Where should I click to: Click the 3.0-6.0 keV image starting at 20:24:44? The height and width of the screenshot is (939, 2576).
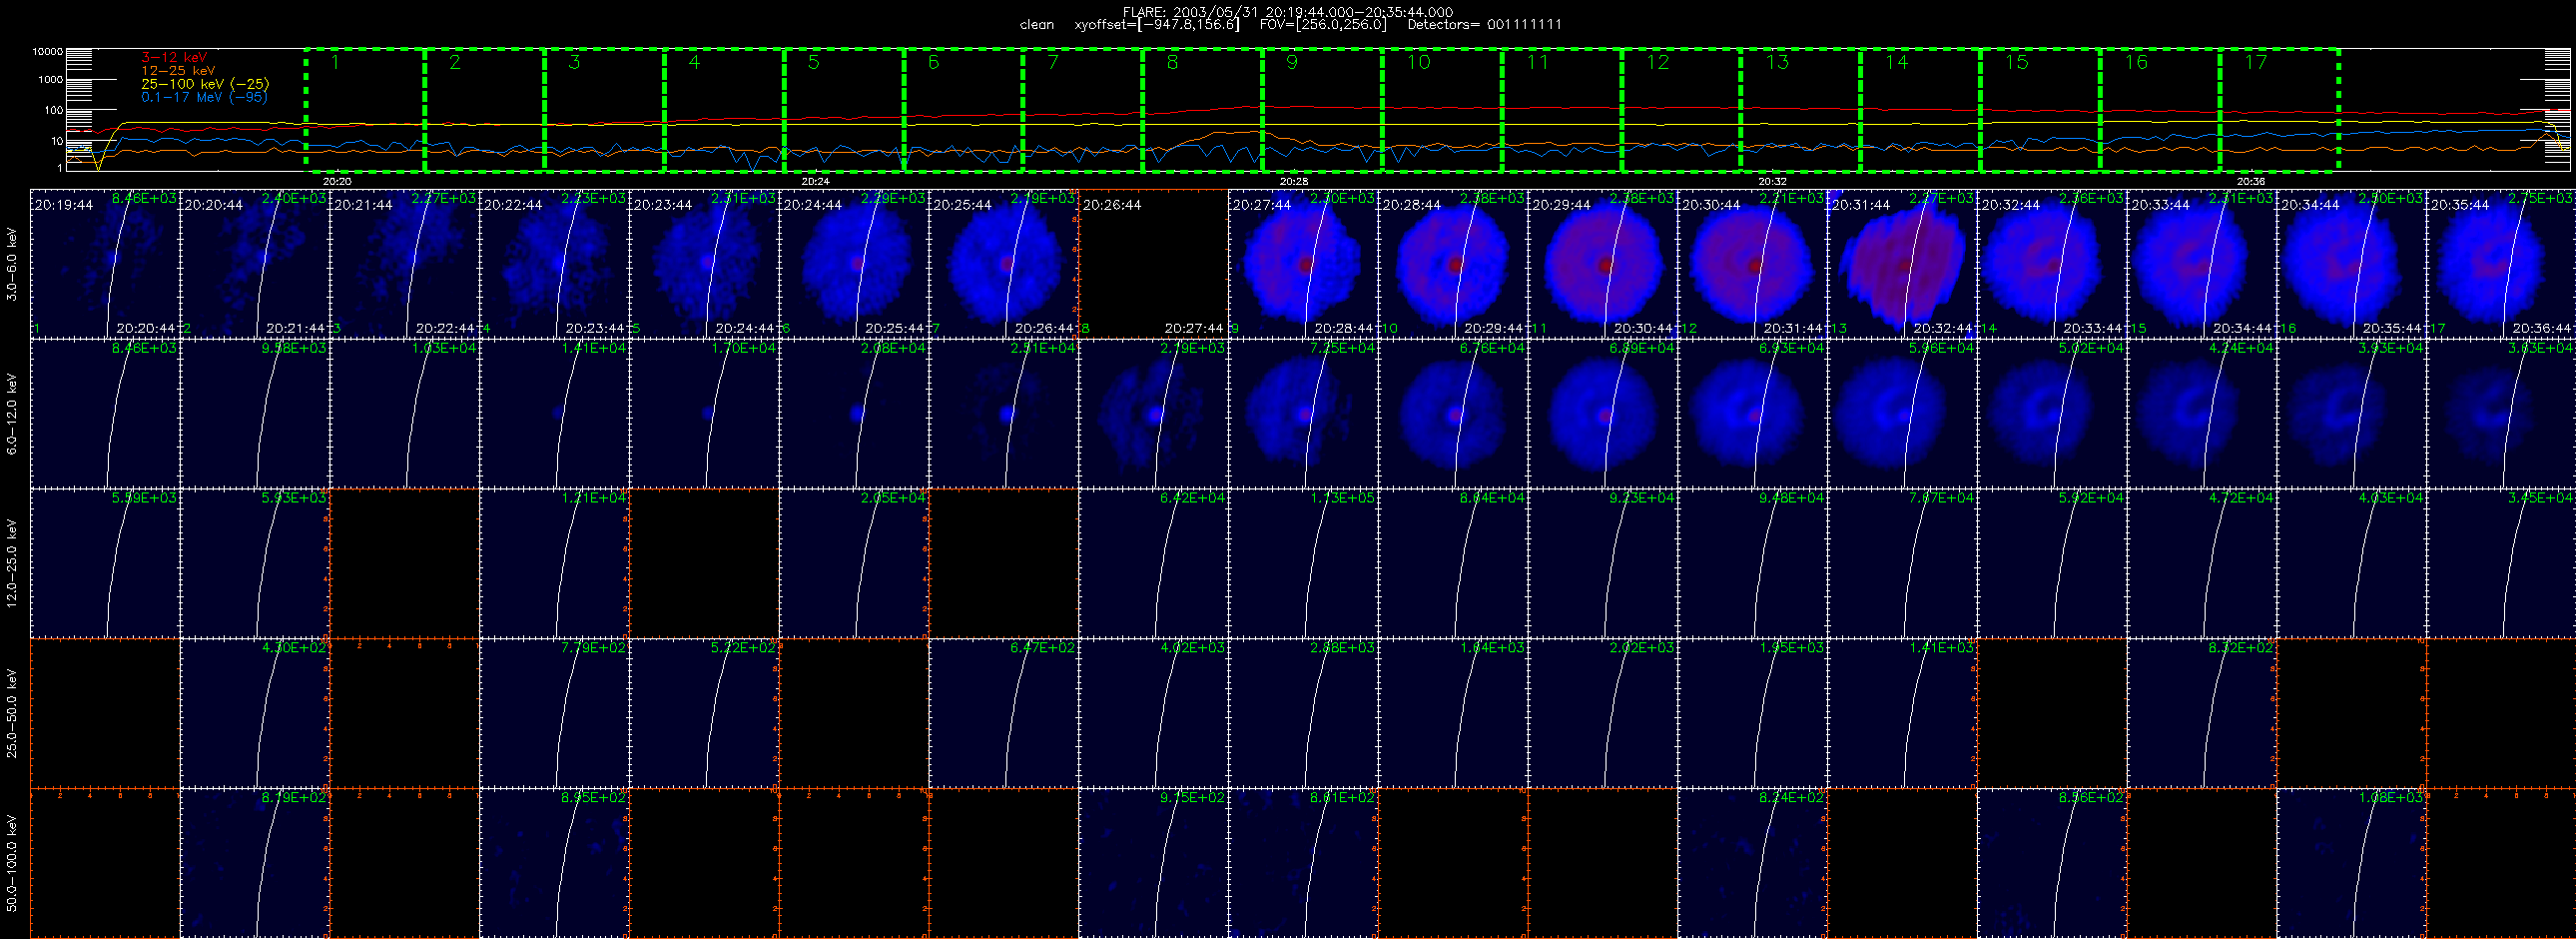pos(854,264)
